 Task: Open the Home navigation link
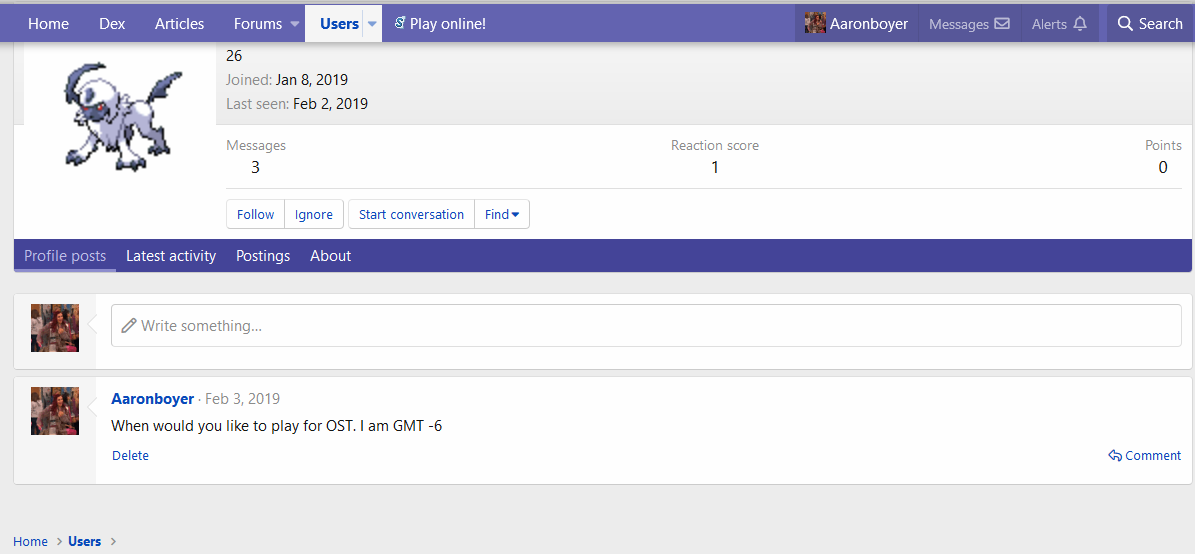48,24
